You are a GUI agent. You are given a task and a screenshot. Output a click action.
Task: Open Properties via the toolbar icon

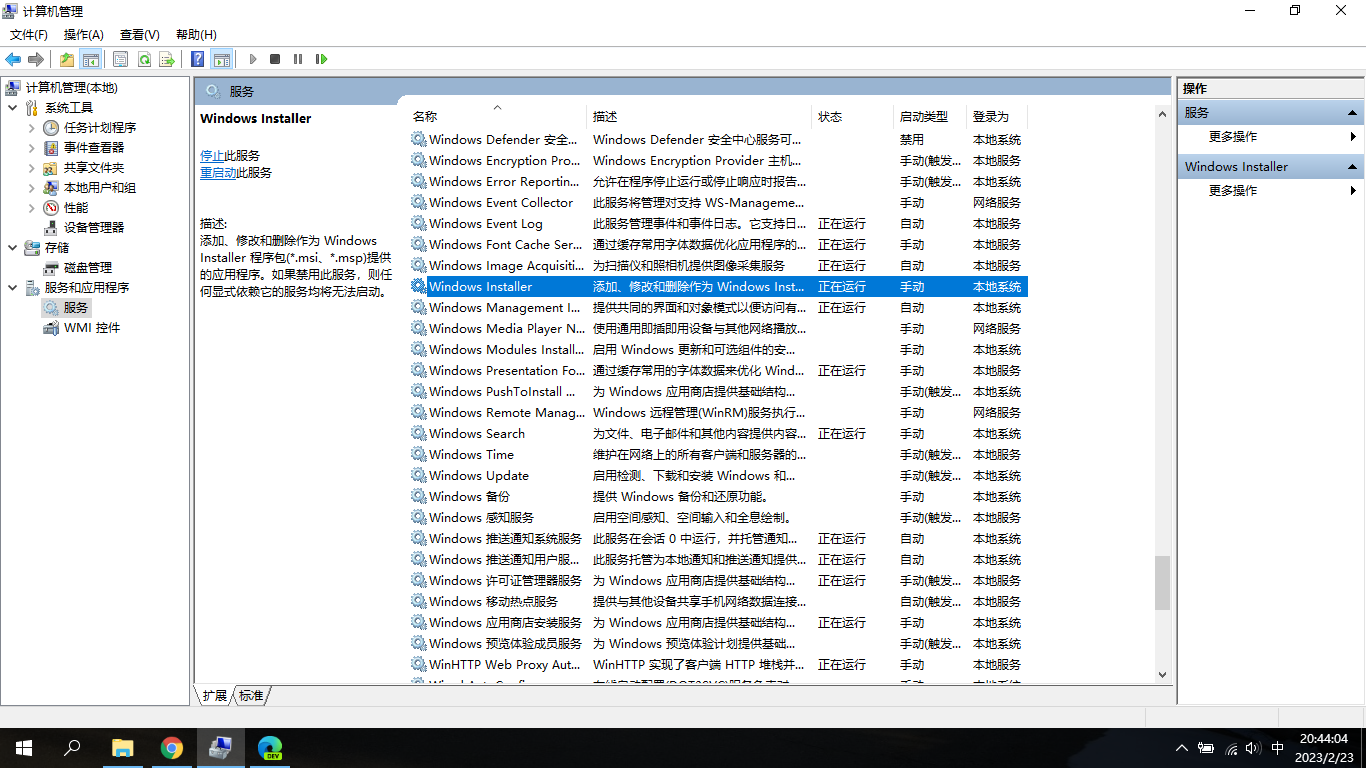pyautogui.click(x=121, y=59)
